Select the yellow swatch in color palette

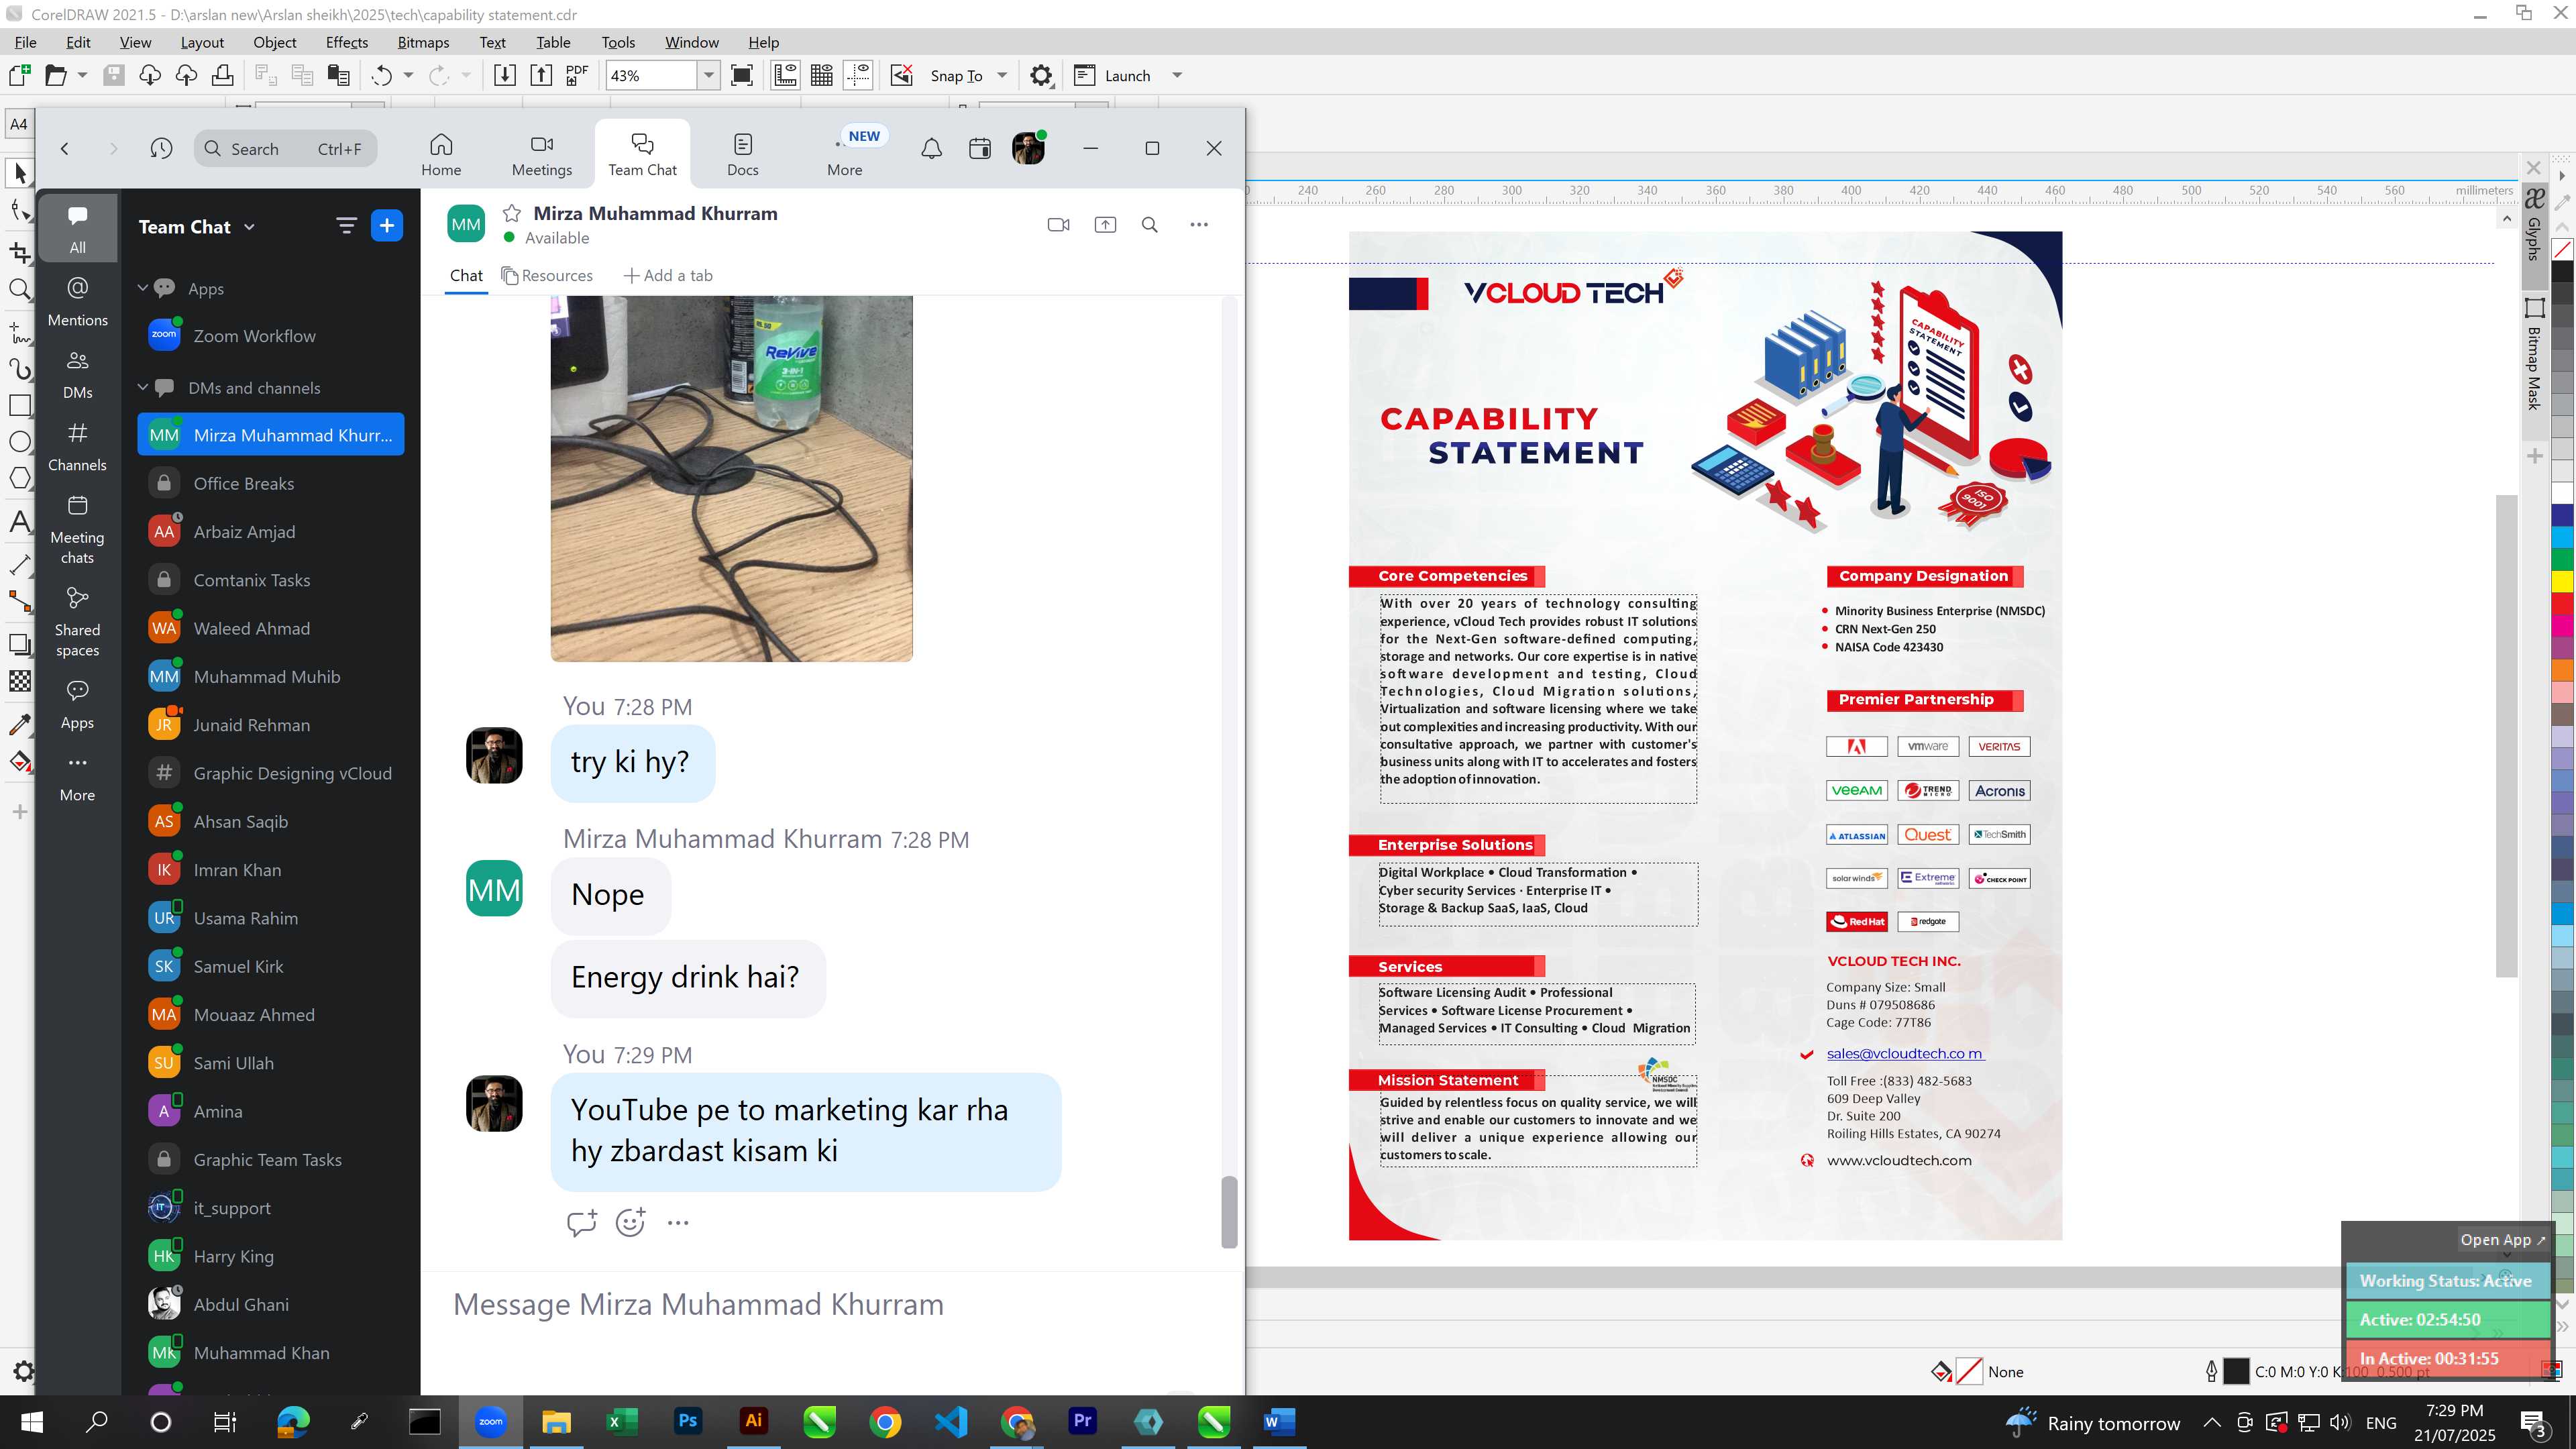[2562, 581]
